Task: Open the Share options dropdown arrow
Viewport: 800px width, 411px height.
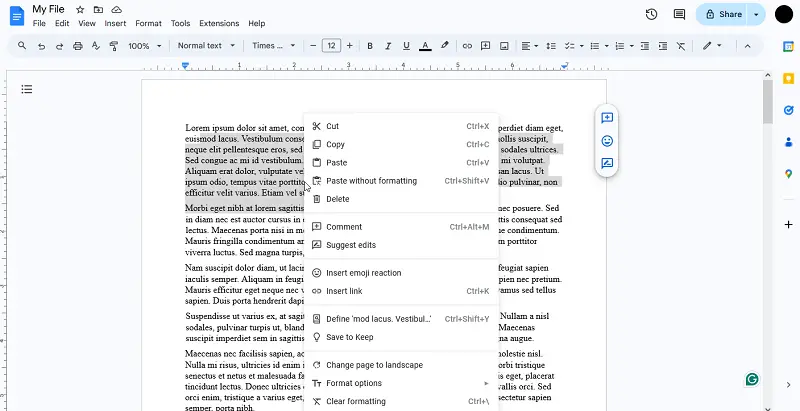Action: [756, 14]
